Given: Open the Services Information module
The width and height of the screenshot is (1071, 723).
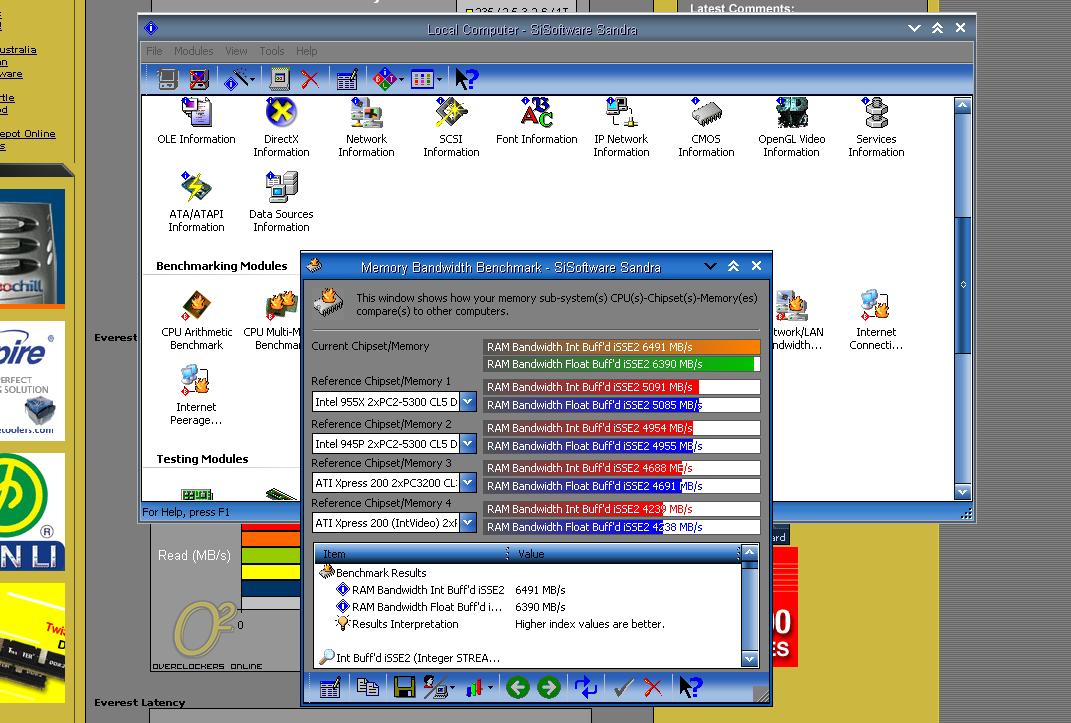Looking at the screenshot, I should [876, 128].
